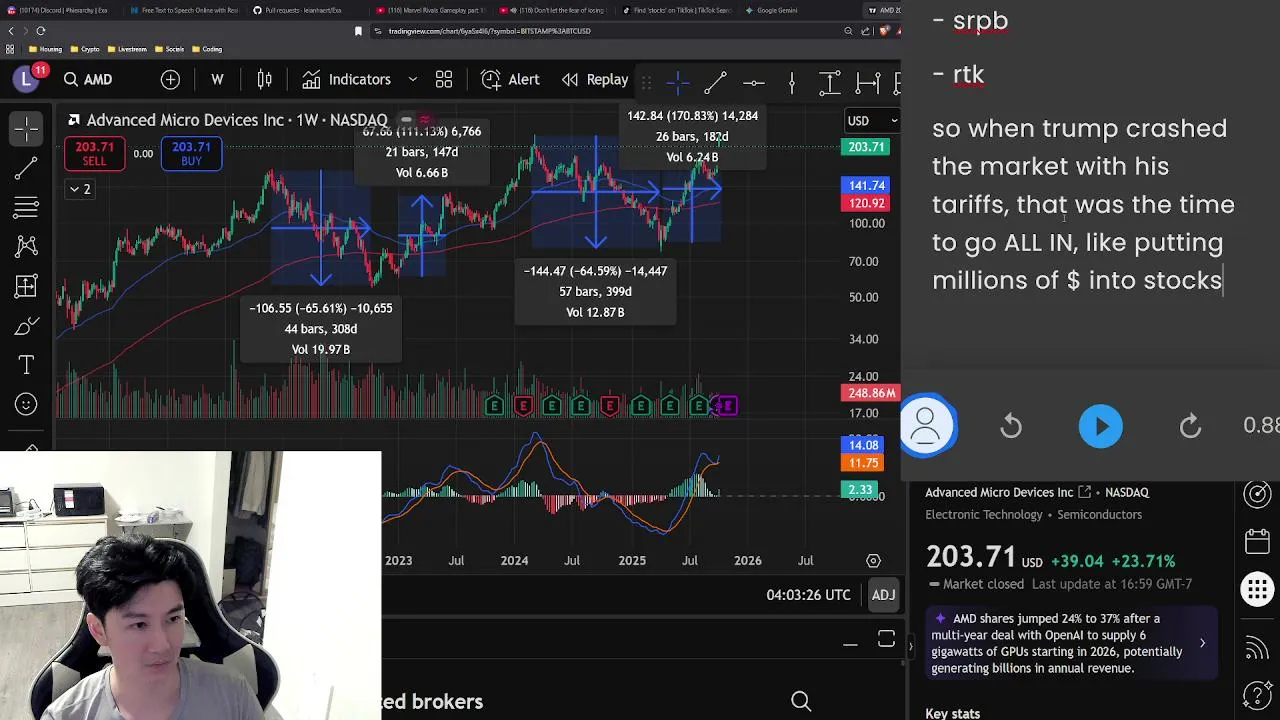This screenshot has width=1280, height=720.
Task: Click the purple earnings E marker
Action: [x=727, y=406]
